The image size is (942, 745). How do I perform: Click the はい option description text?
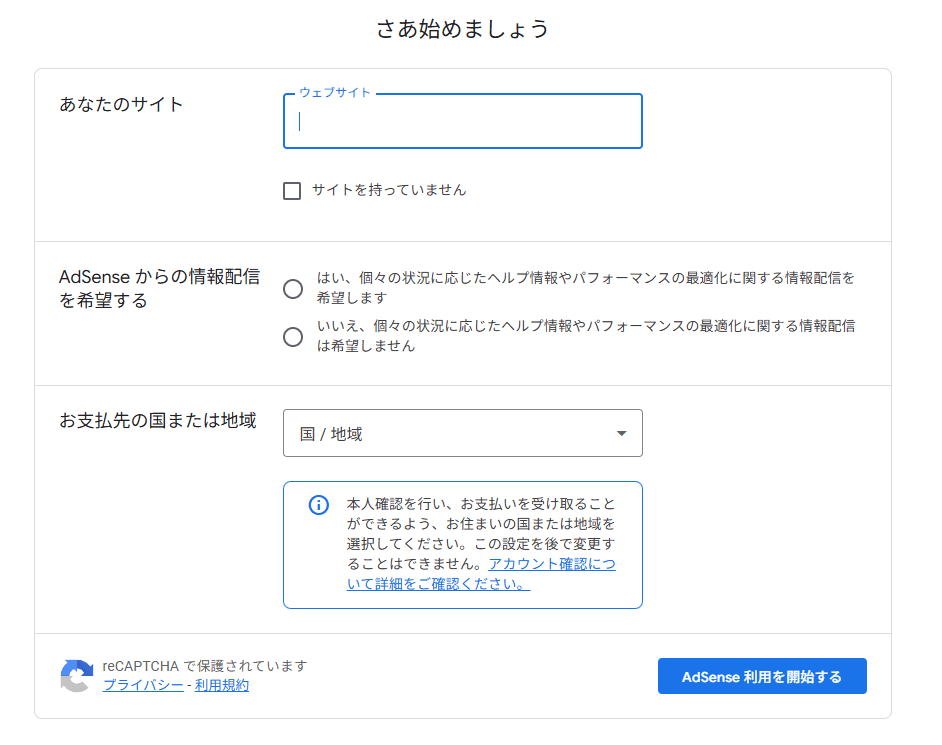(x=585, y=288)
